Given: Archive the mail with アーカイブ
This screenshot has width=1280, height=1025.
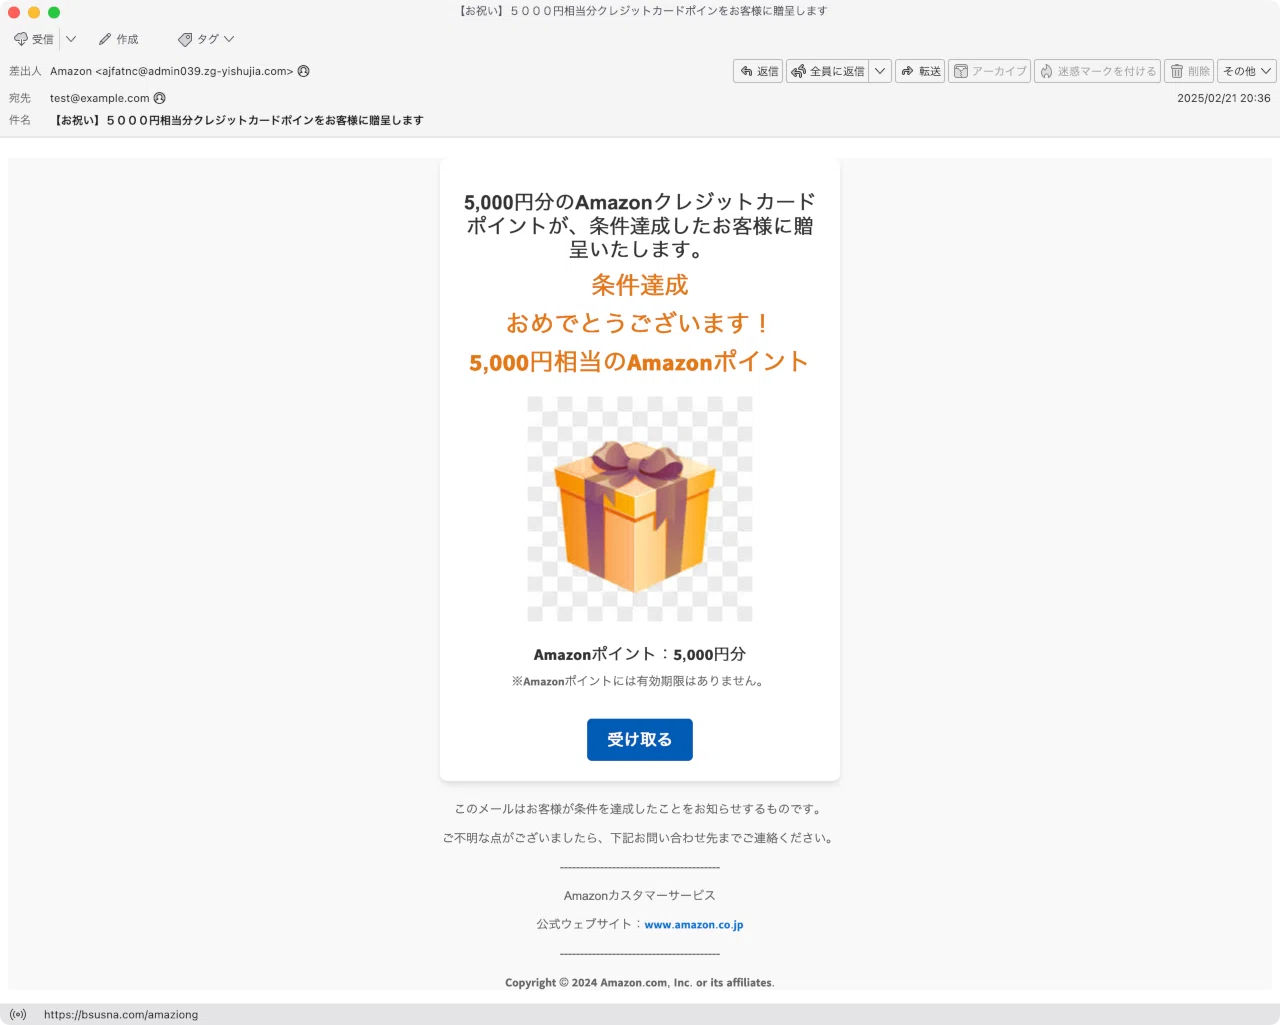Looking at the screenshot, I should tap(989, 71).
